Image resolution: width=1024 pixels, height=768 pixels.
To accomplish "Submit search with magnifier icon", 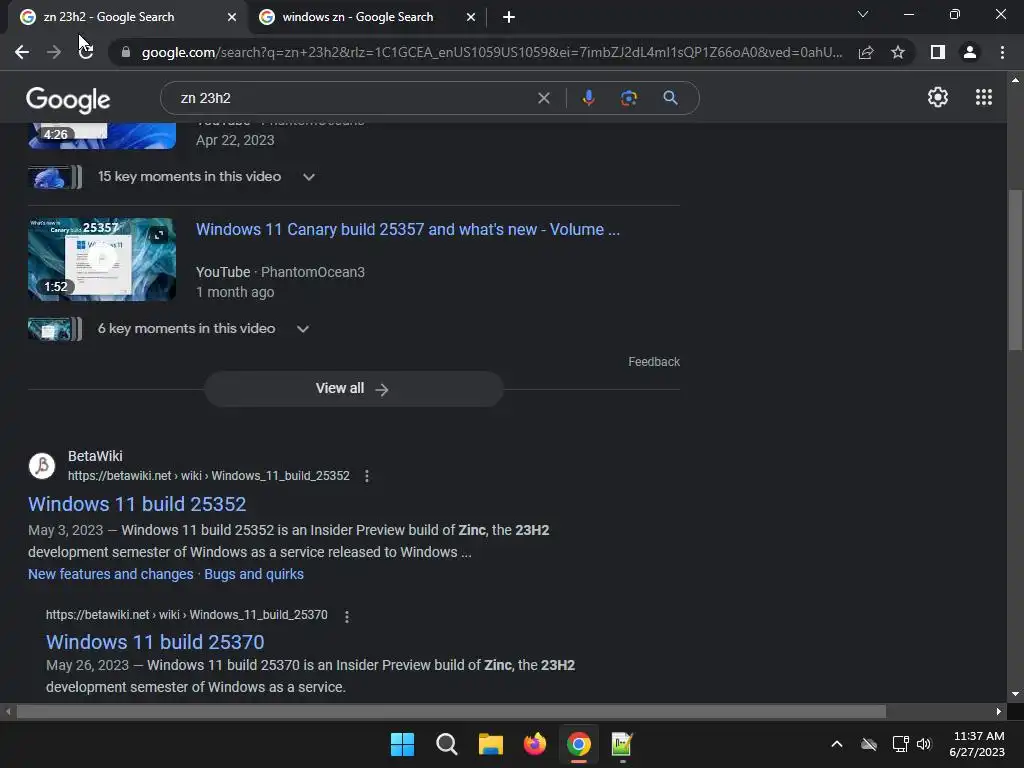I will point(670,98).
